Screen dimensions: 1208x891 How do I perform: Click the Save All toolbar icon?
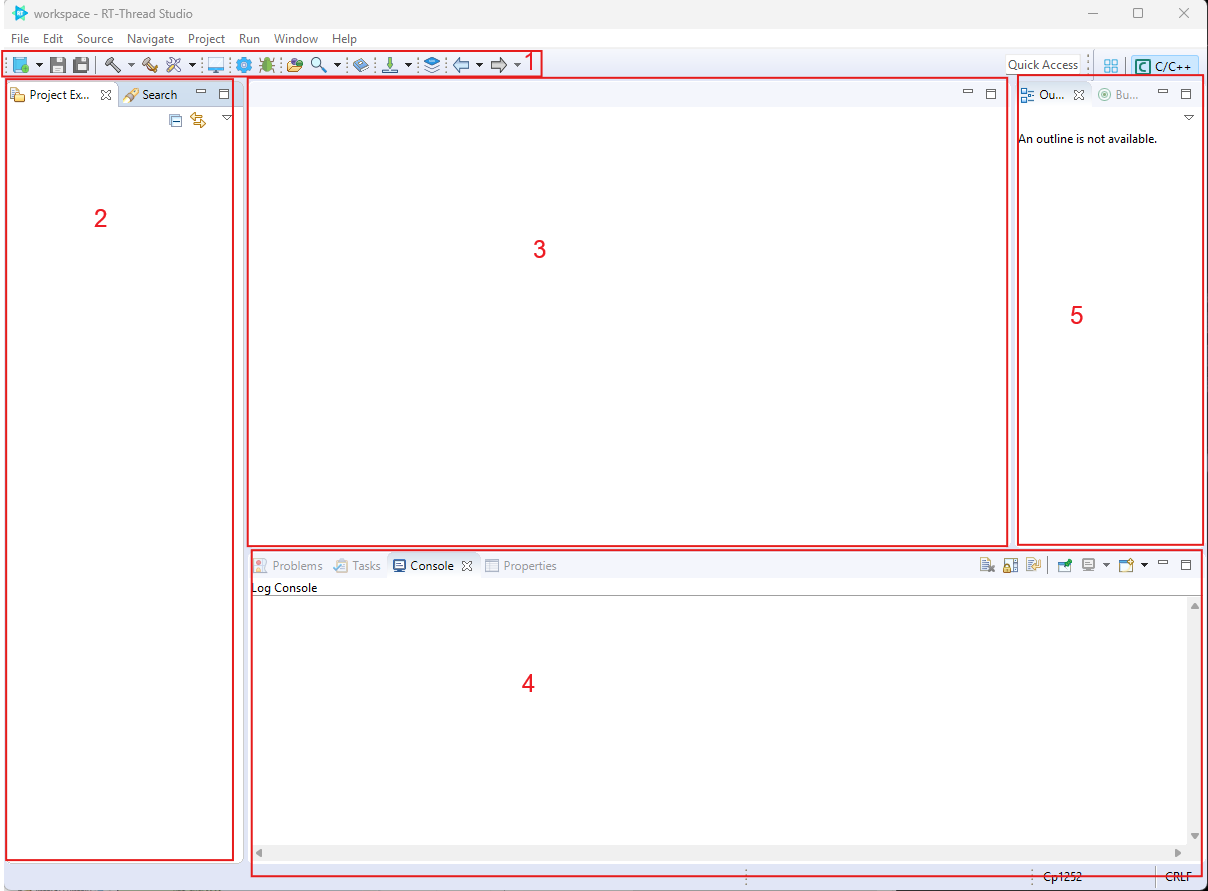[81, 65]
